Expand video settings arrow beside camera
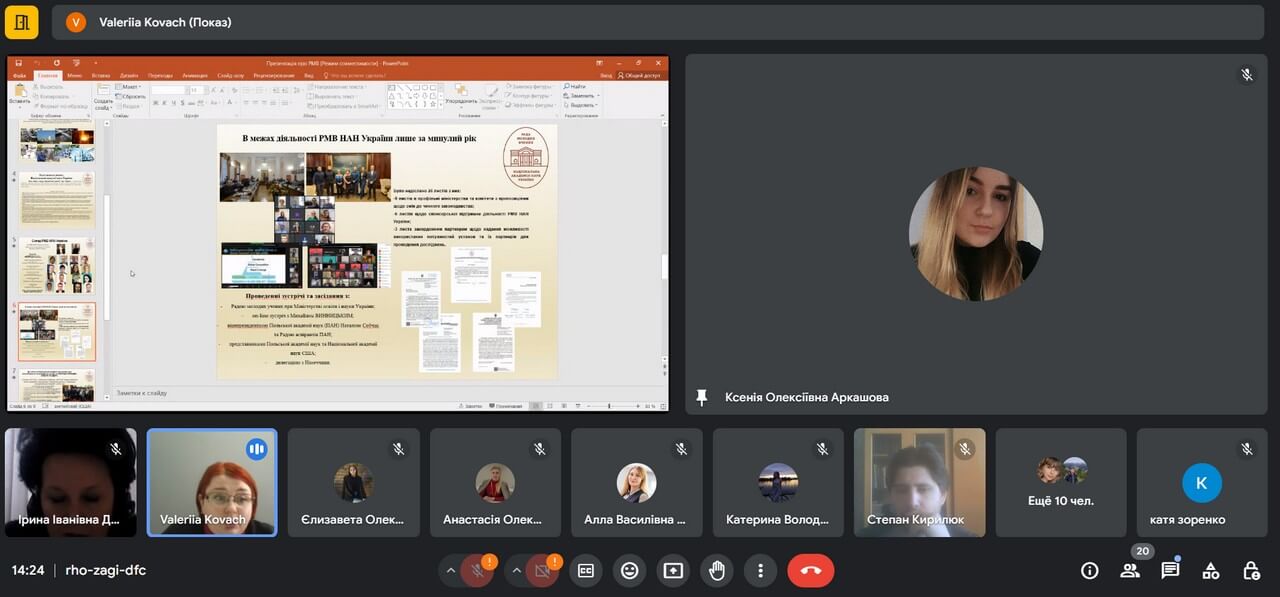The width and height of the screenshot is (1280, 597). (x=517, y=570)
